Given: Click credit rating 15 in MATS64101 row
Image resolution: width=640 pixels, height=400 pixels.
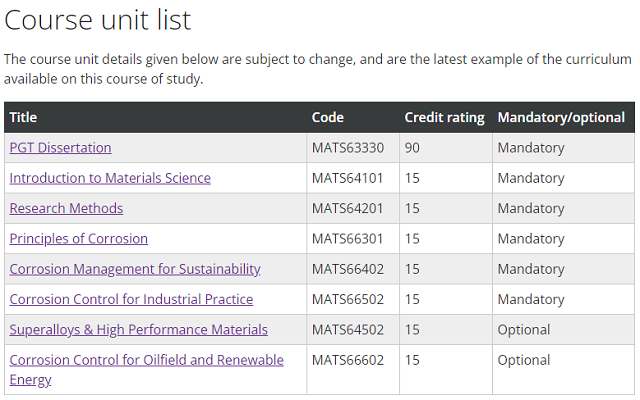Looking at the screenshot, I should [x=412, y=178].
